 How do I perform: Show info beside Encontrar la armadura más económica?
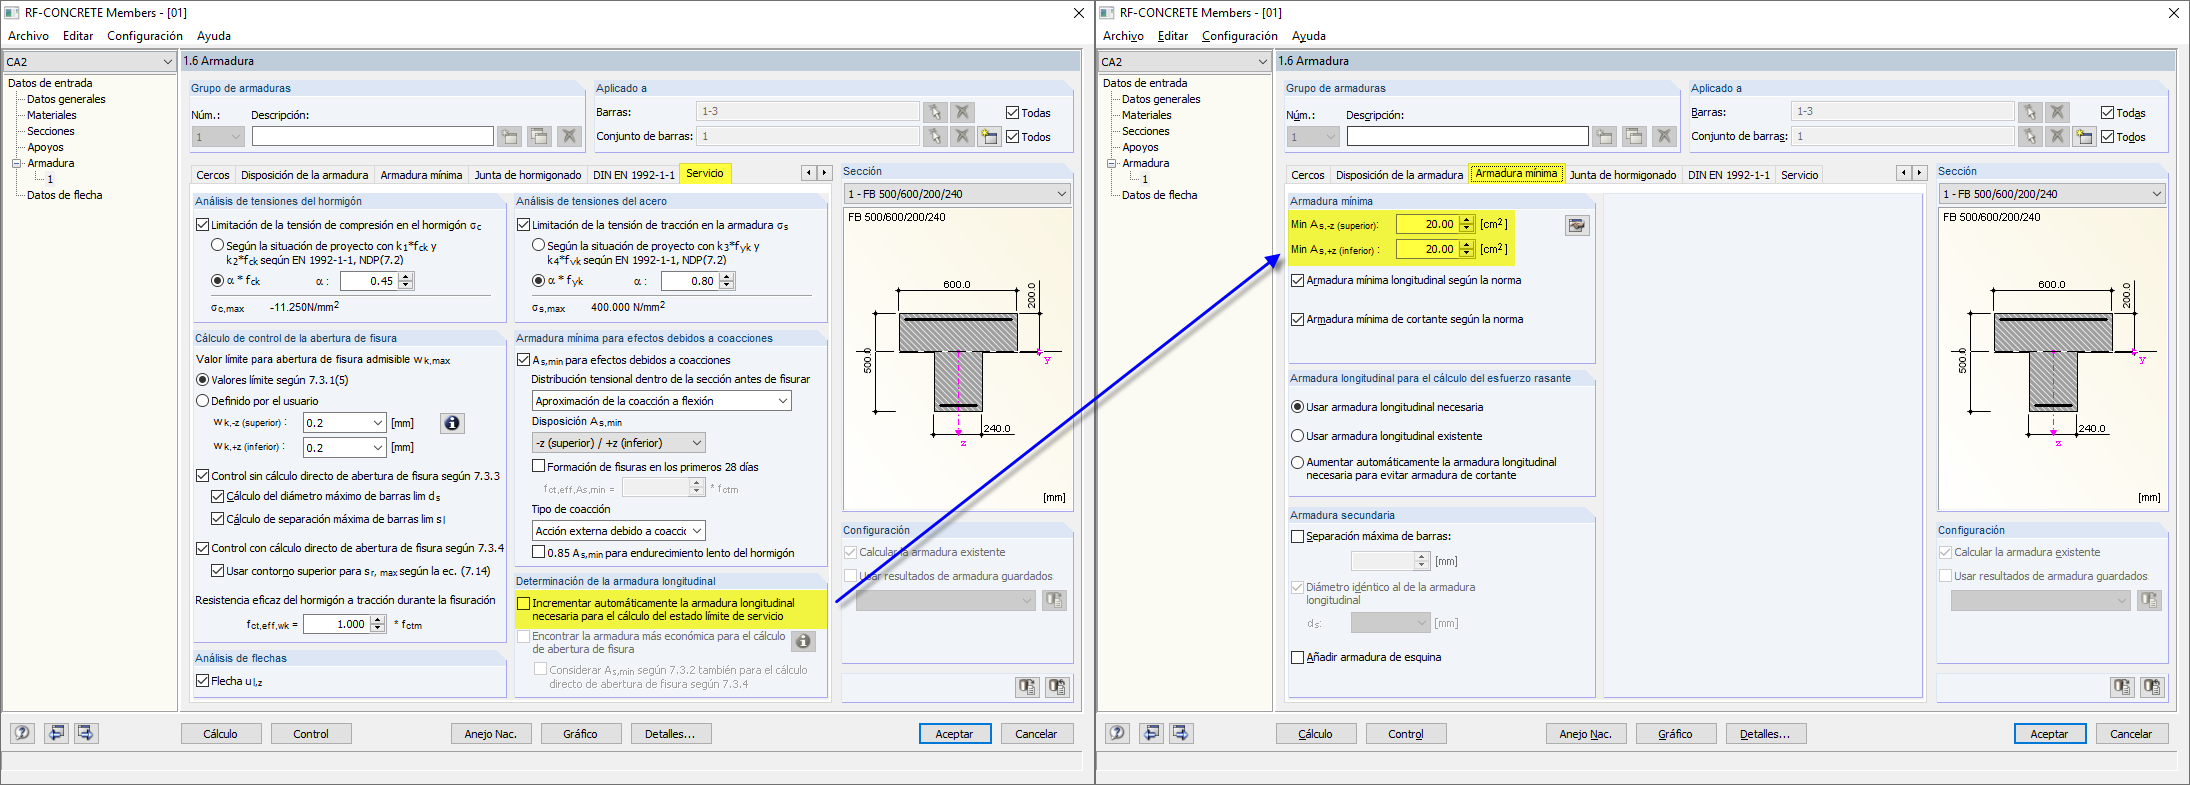click(803, 641)
